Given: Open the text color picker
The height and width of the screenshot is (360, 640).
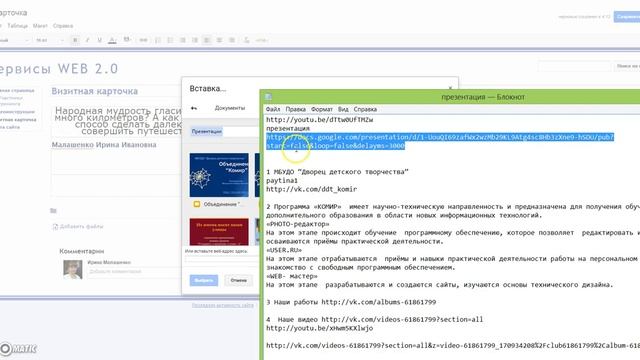Looking at the screenshot, I should (112, 40).
